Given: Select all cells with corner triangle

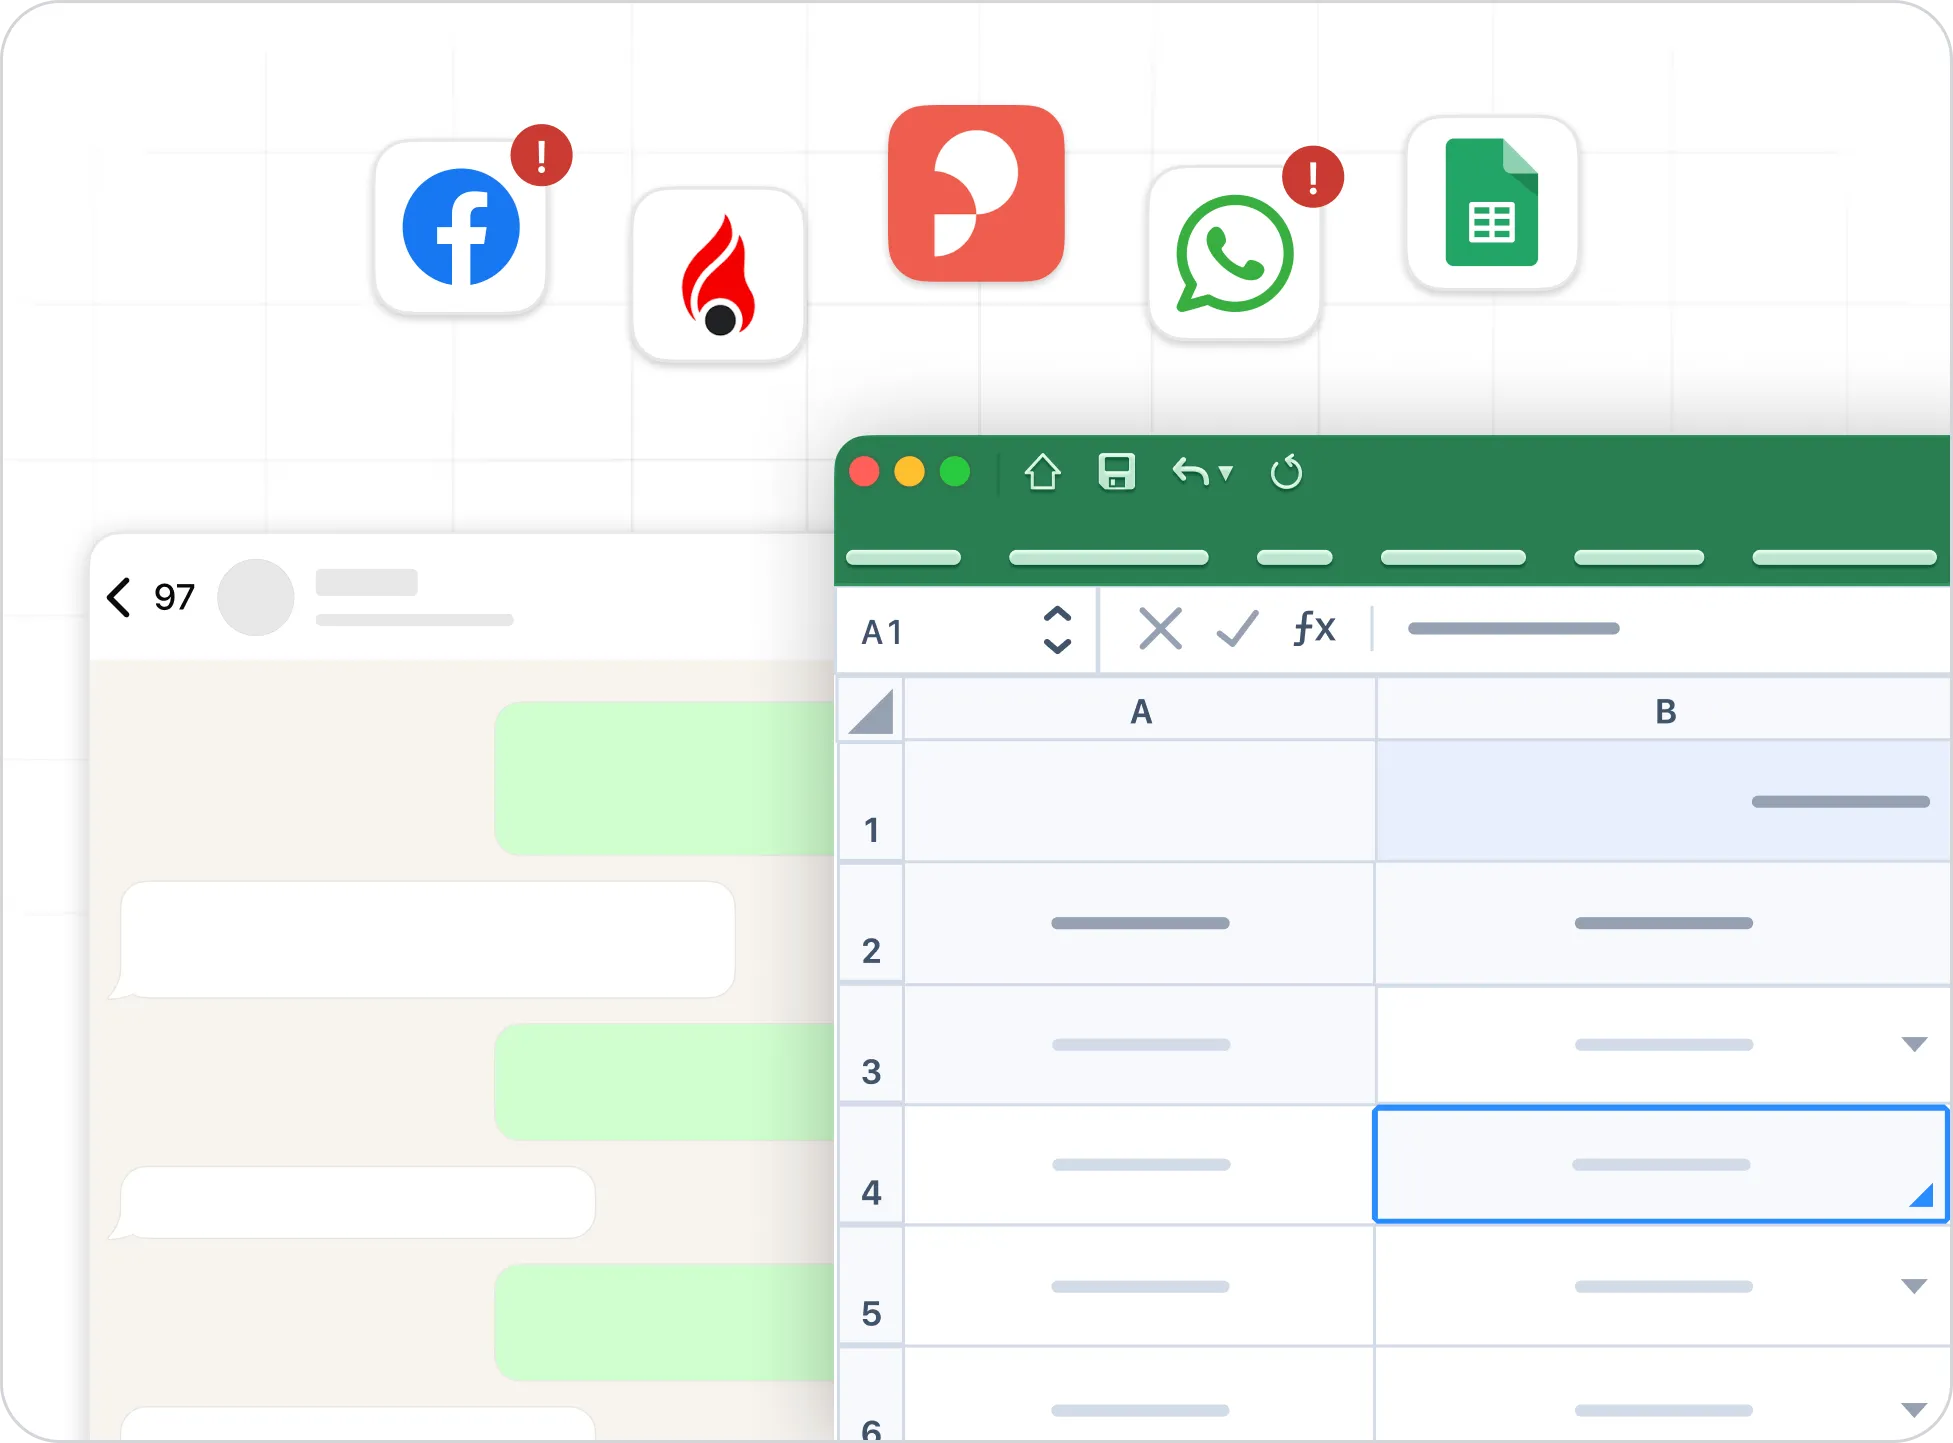Looking at the screenshot, I should tap(870, 711).
